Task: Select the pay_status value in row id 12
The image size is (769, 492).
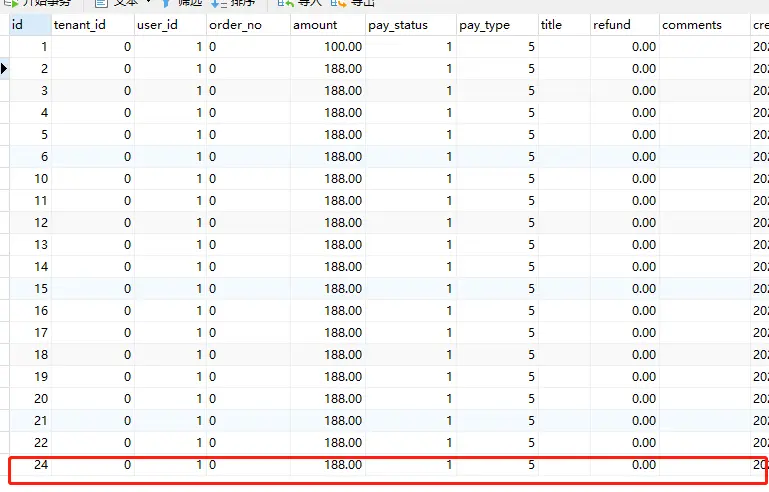Action: point(411,223)
